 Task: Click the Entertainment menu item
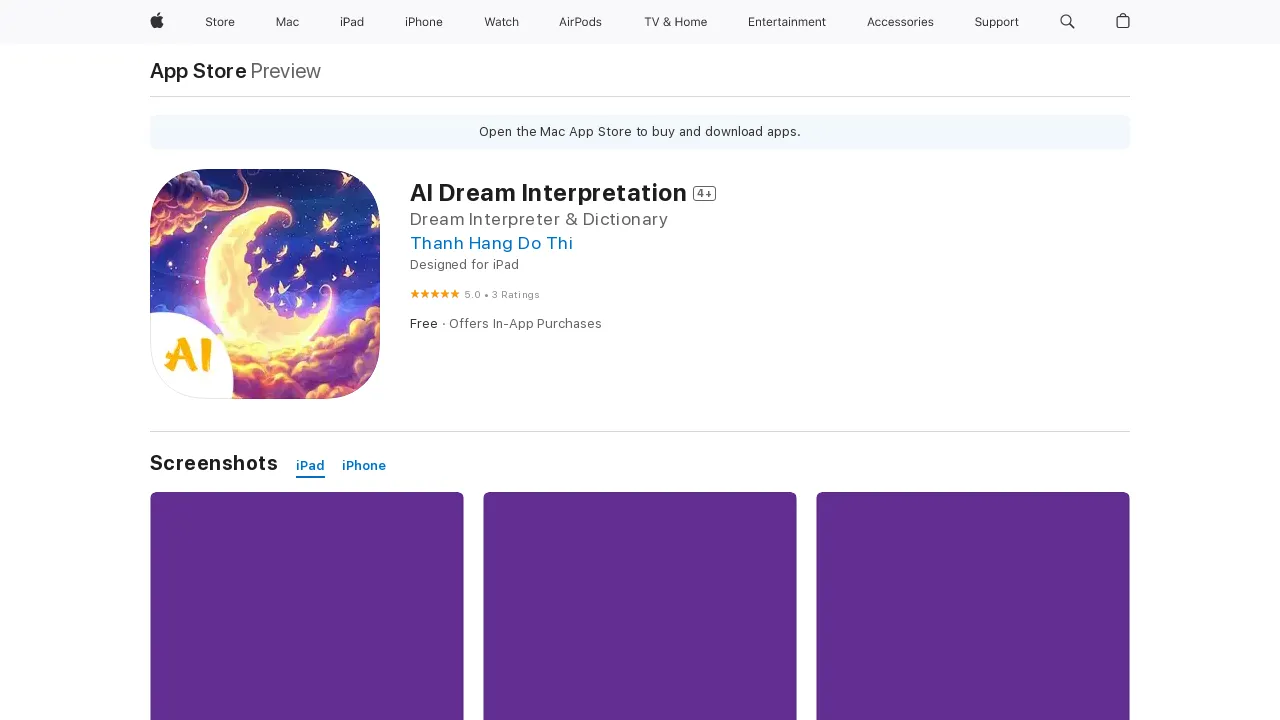coord(787,22)
